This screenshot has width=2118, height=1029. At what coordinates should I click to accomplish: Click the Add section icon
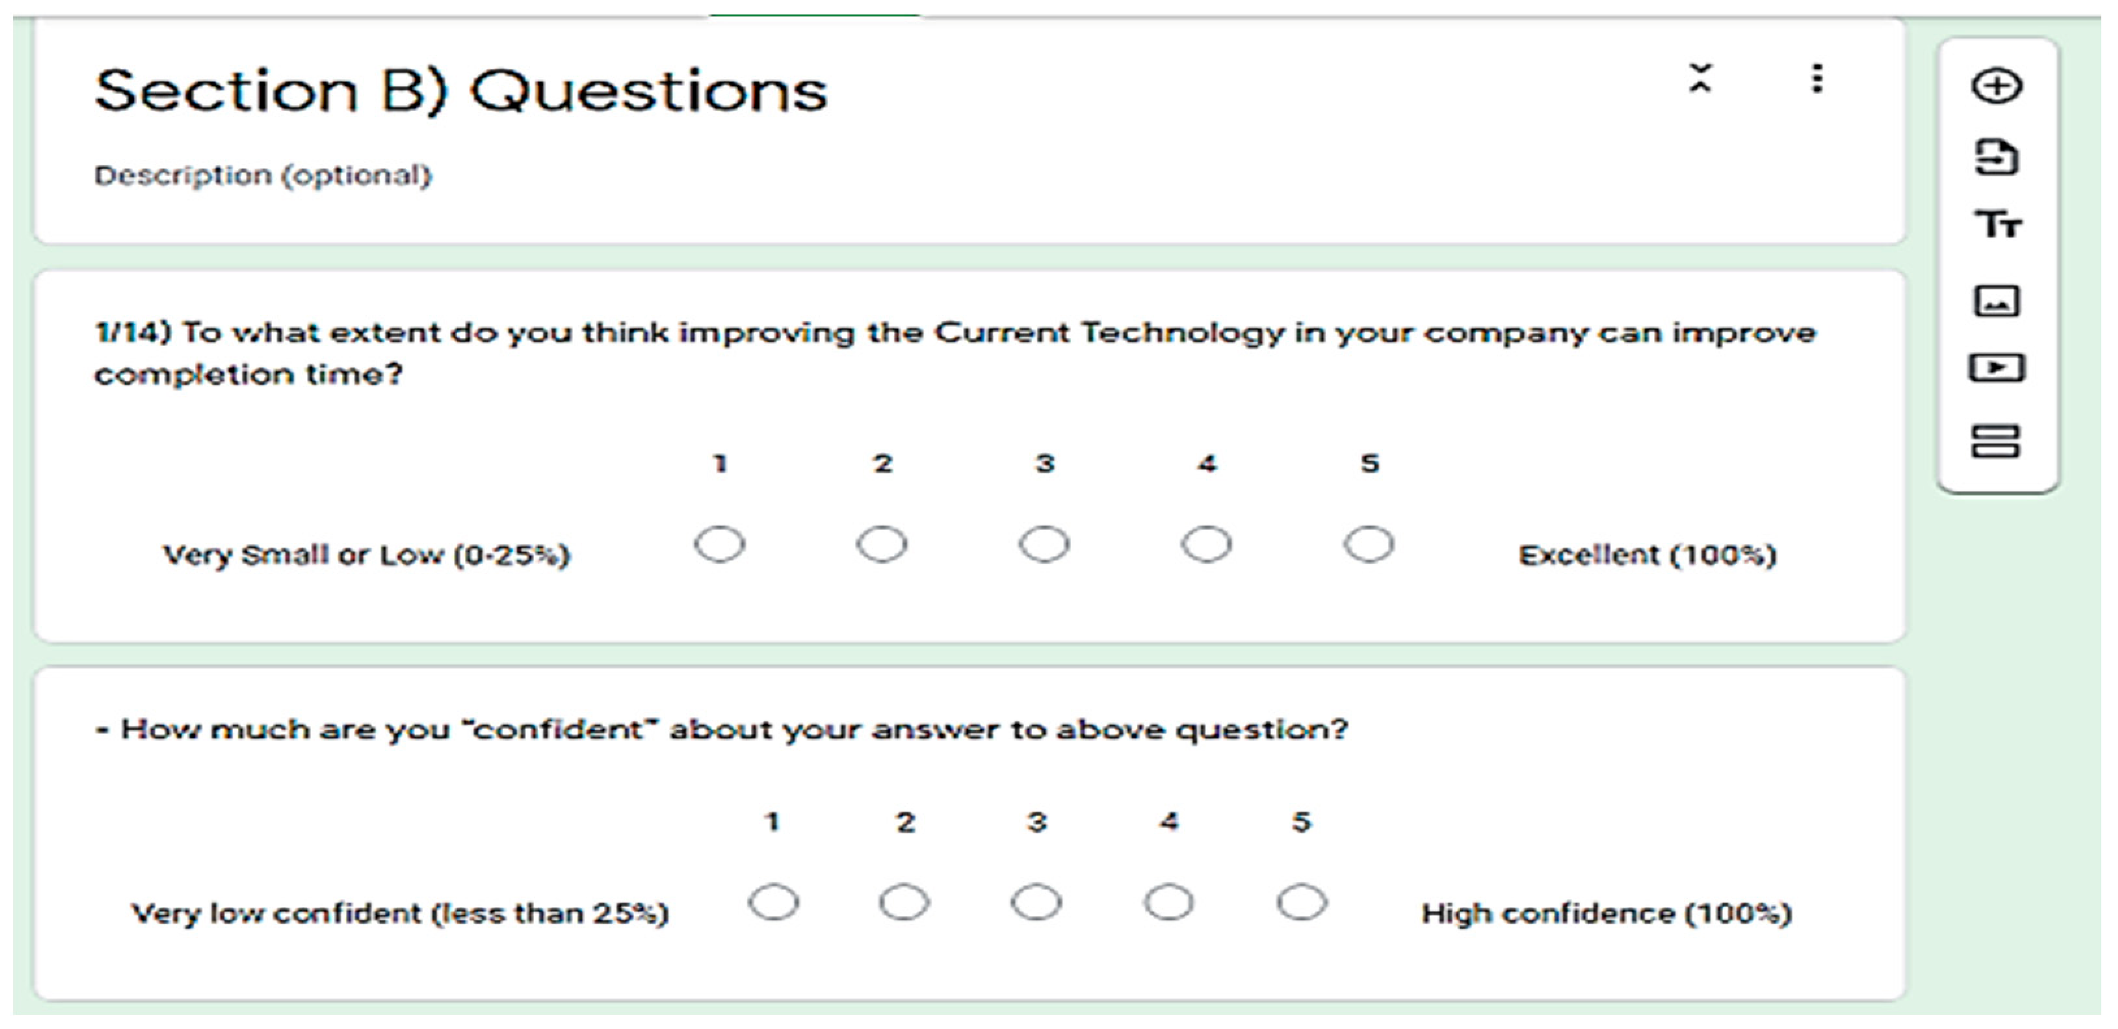point(1996,441)
